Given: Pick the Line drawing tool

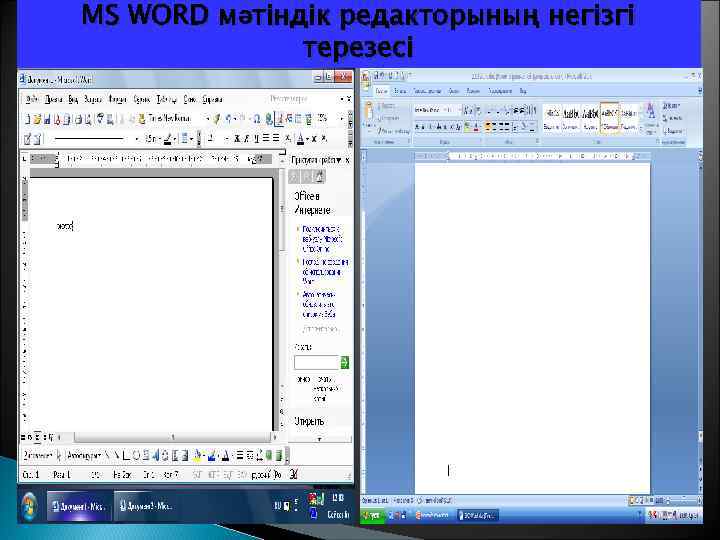Looking at the screenshot, I should [107, 456].
